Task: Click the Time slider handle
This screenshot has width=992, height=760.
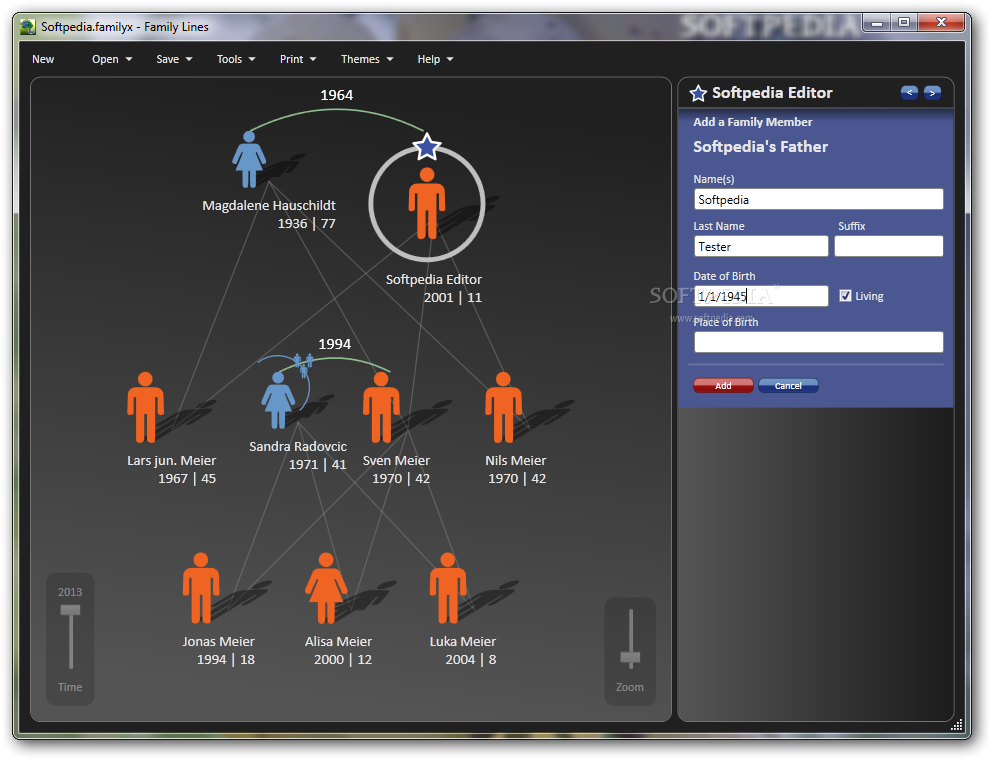Action: point(70,610)
